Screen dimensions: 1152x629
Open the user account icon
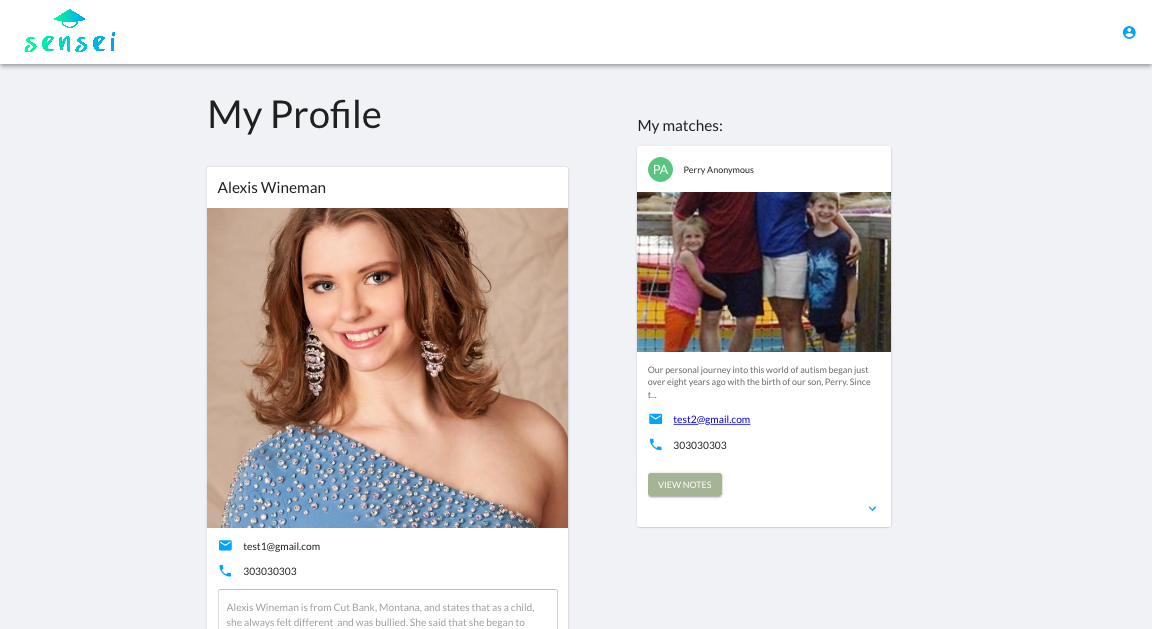(x=1128, y=32)
